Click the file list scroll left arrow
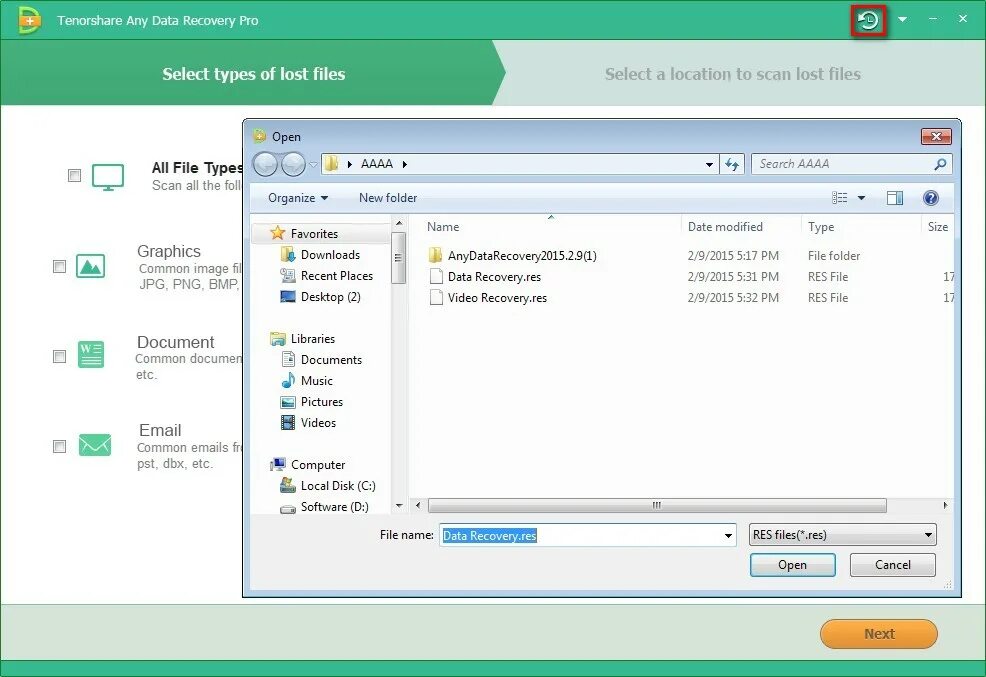Screen dimensions: 986x677 click(x=418, y=505)
